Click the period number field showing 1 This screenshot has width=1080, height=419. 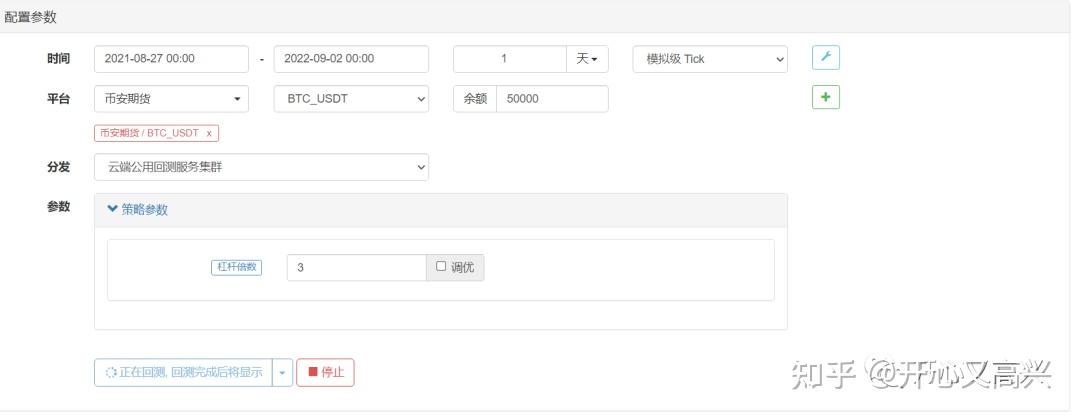pos(510,59)
